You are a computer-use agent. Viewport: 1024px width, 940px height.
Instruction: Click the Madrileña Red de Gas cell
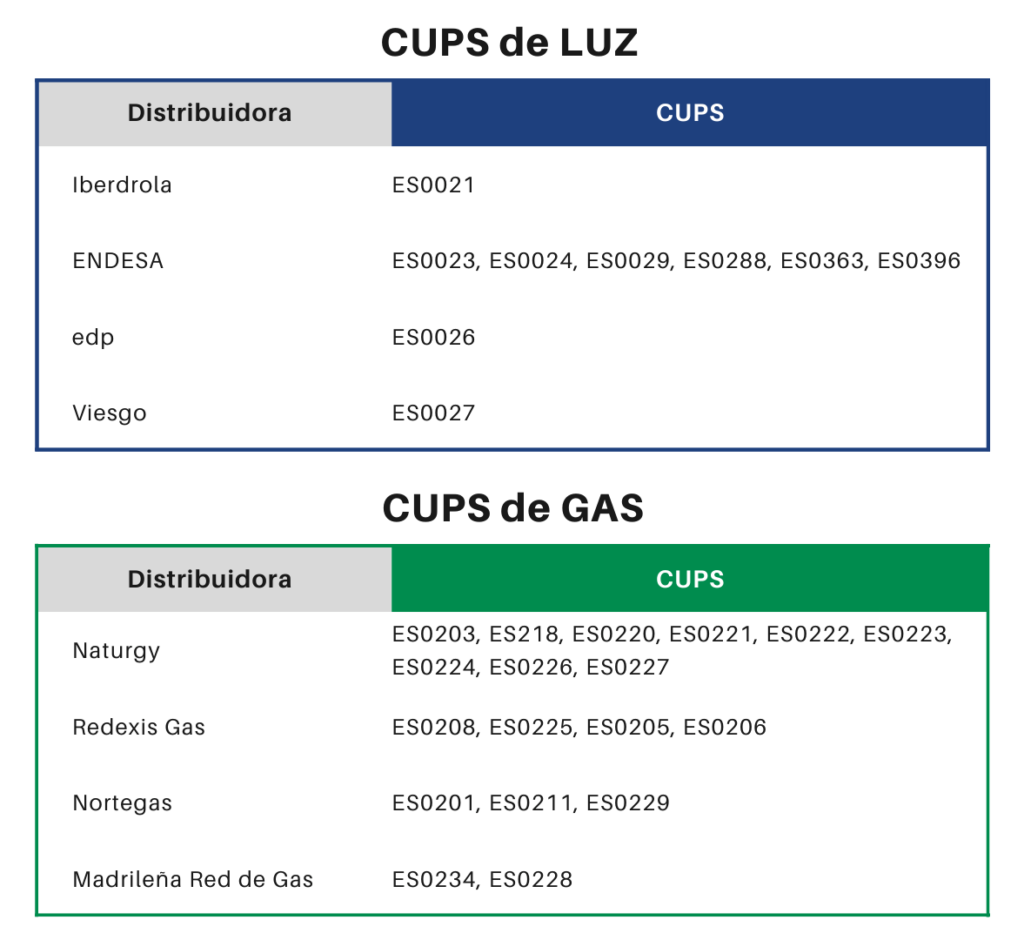193,880
